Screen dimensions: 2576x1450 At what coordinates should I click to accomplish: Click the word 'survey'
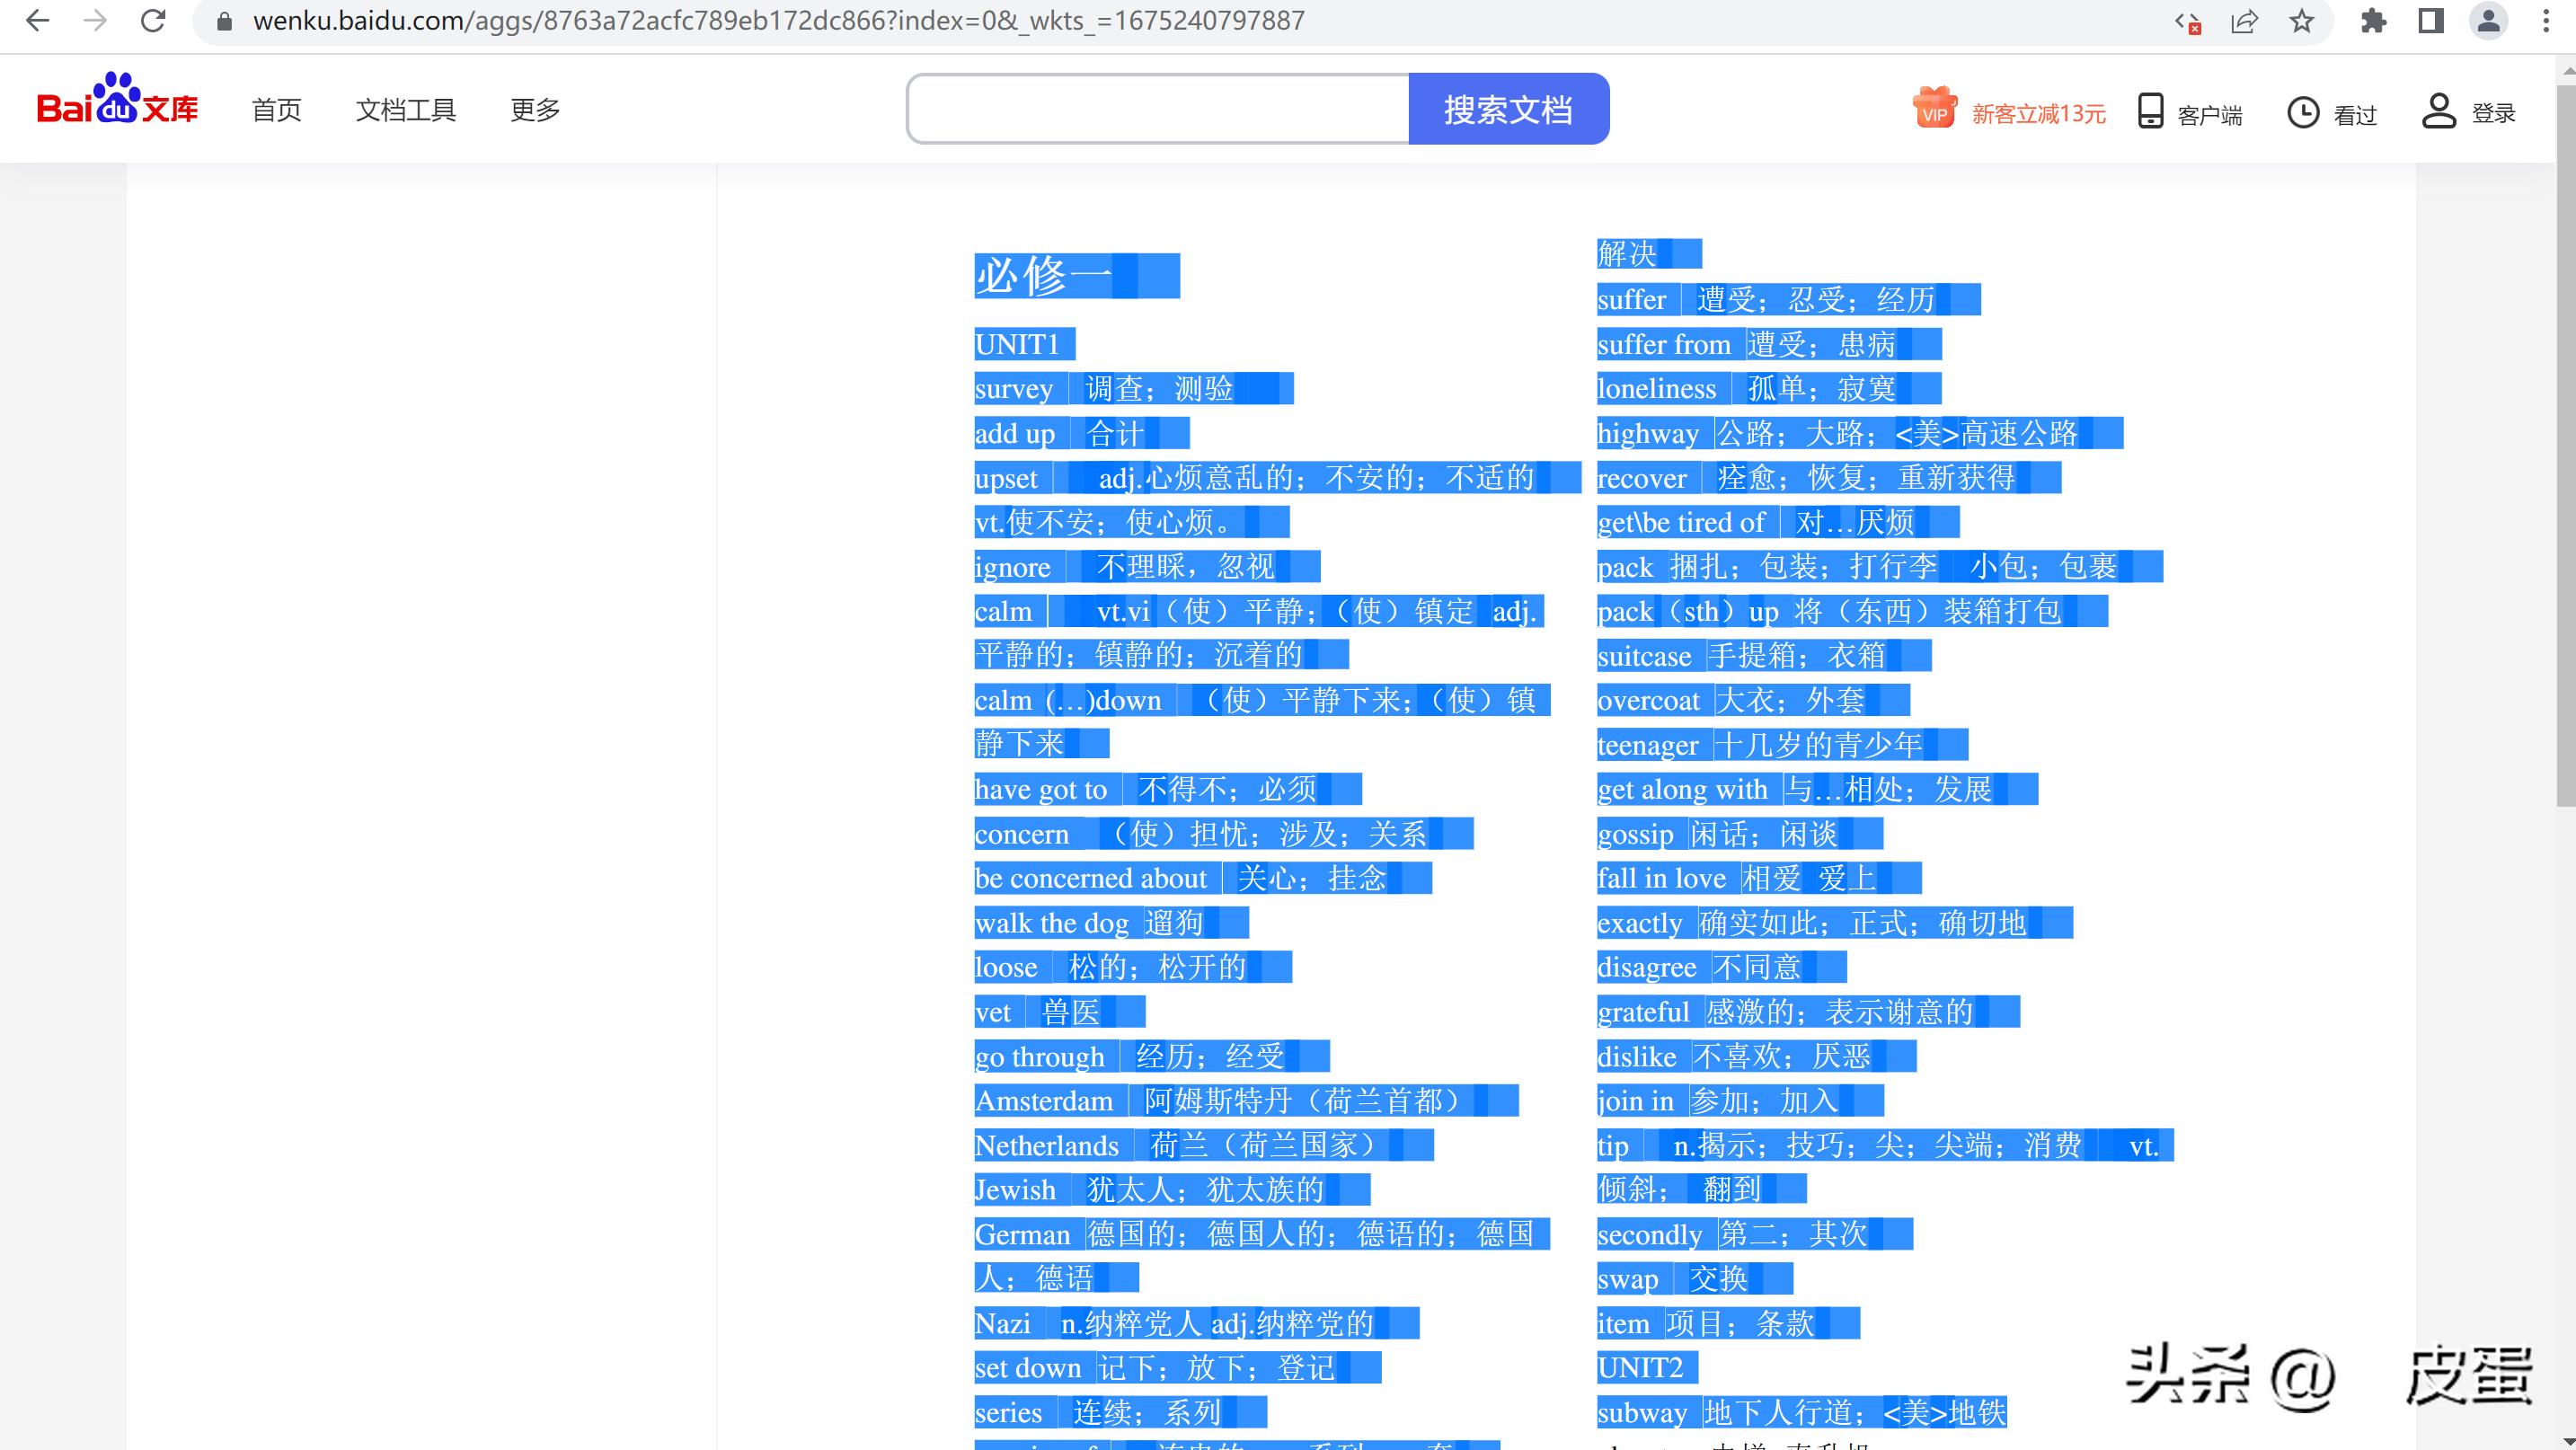[x=1014, y=388]
